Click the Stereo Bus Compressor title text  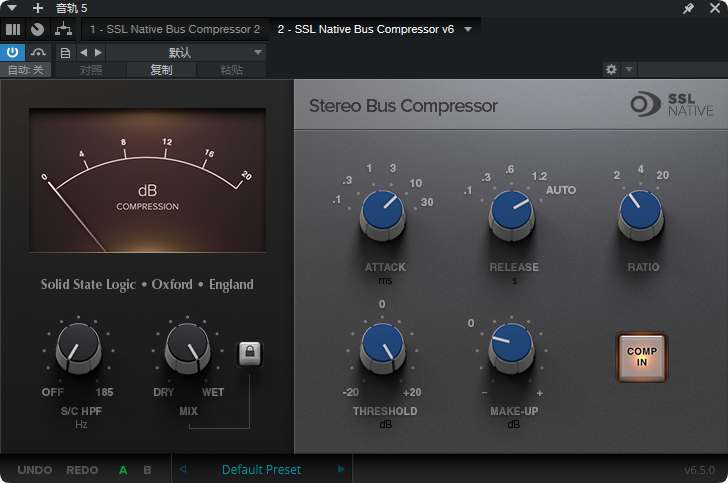click(403, 106)
